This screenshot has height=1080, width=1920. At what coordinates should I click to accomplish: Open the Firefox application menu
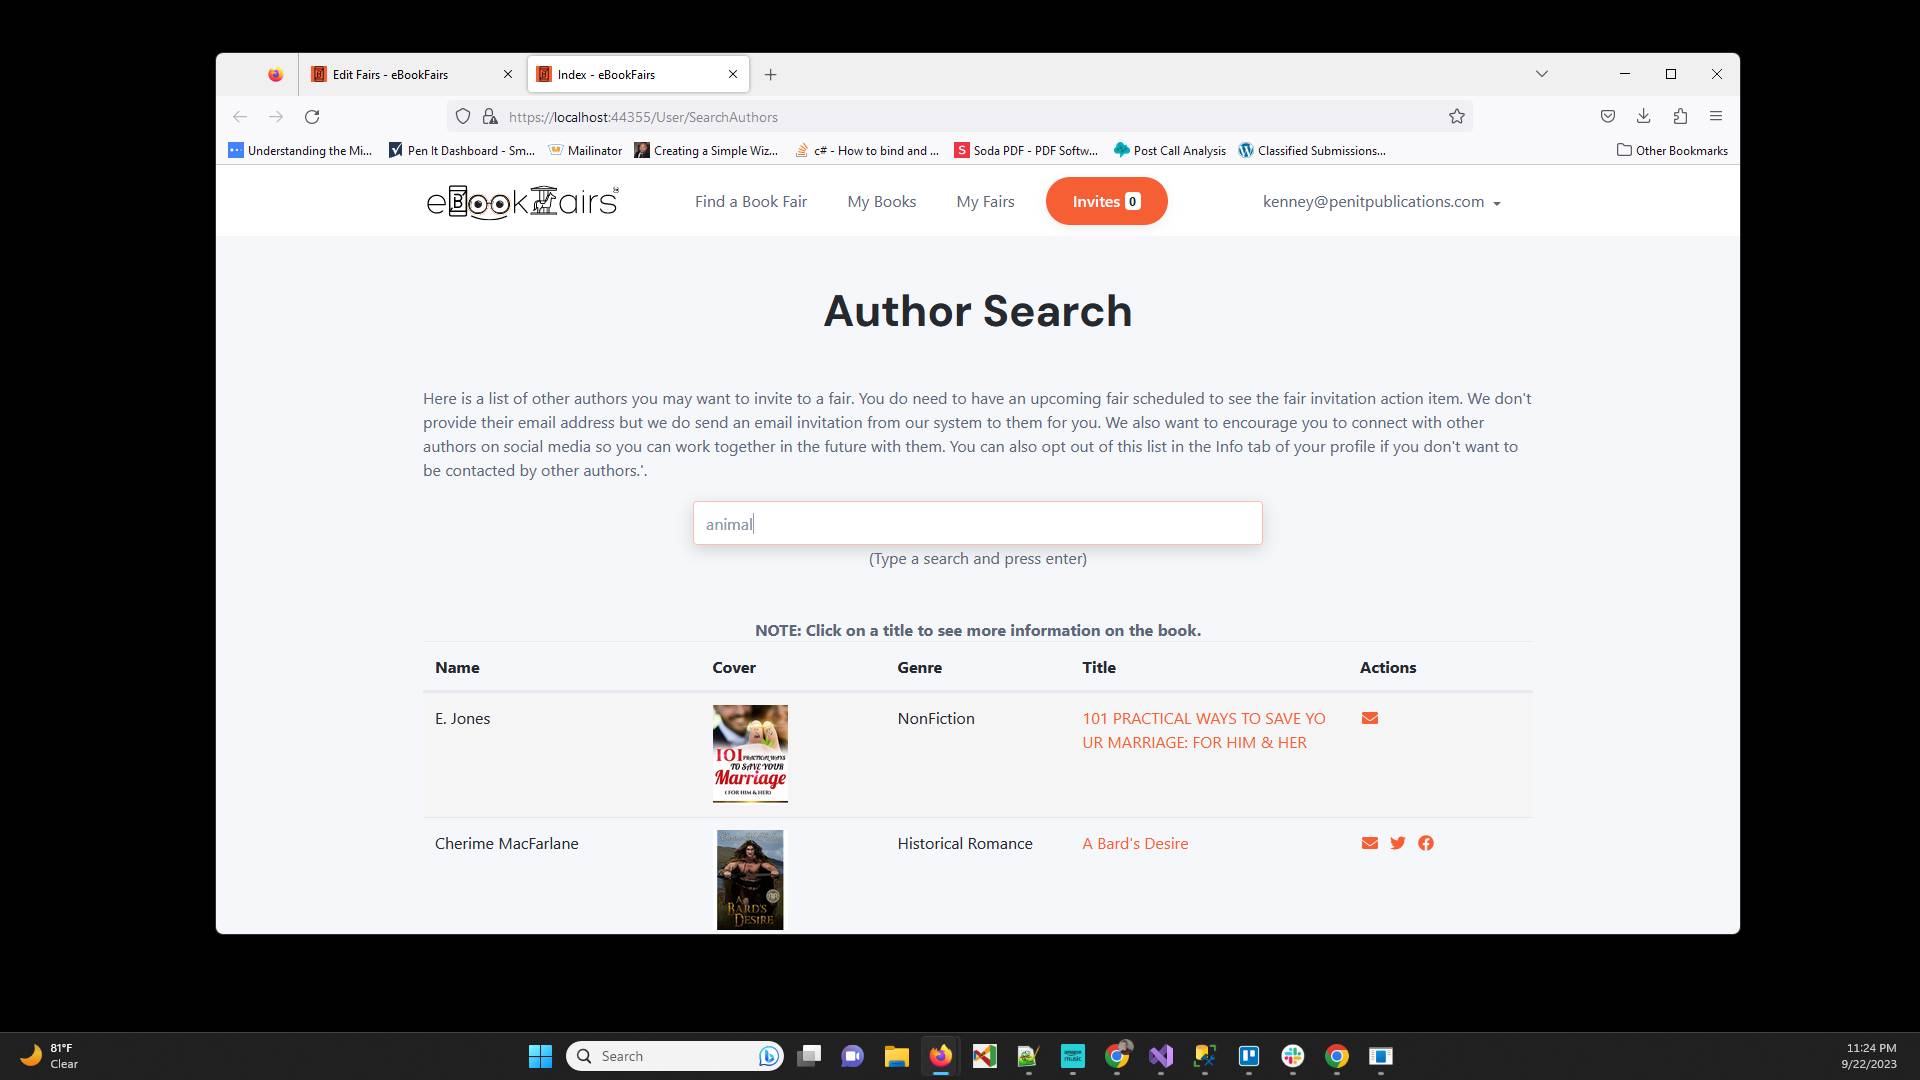[1717, 116]
